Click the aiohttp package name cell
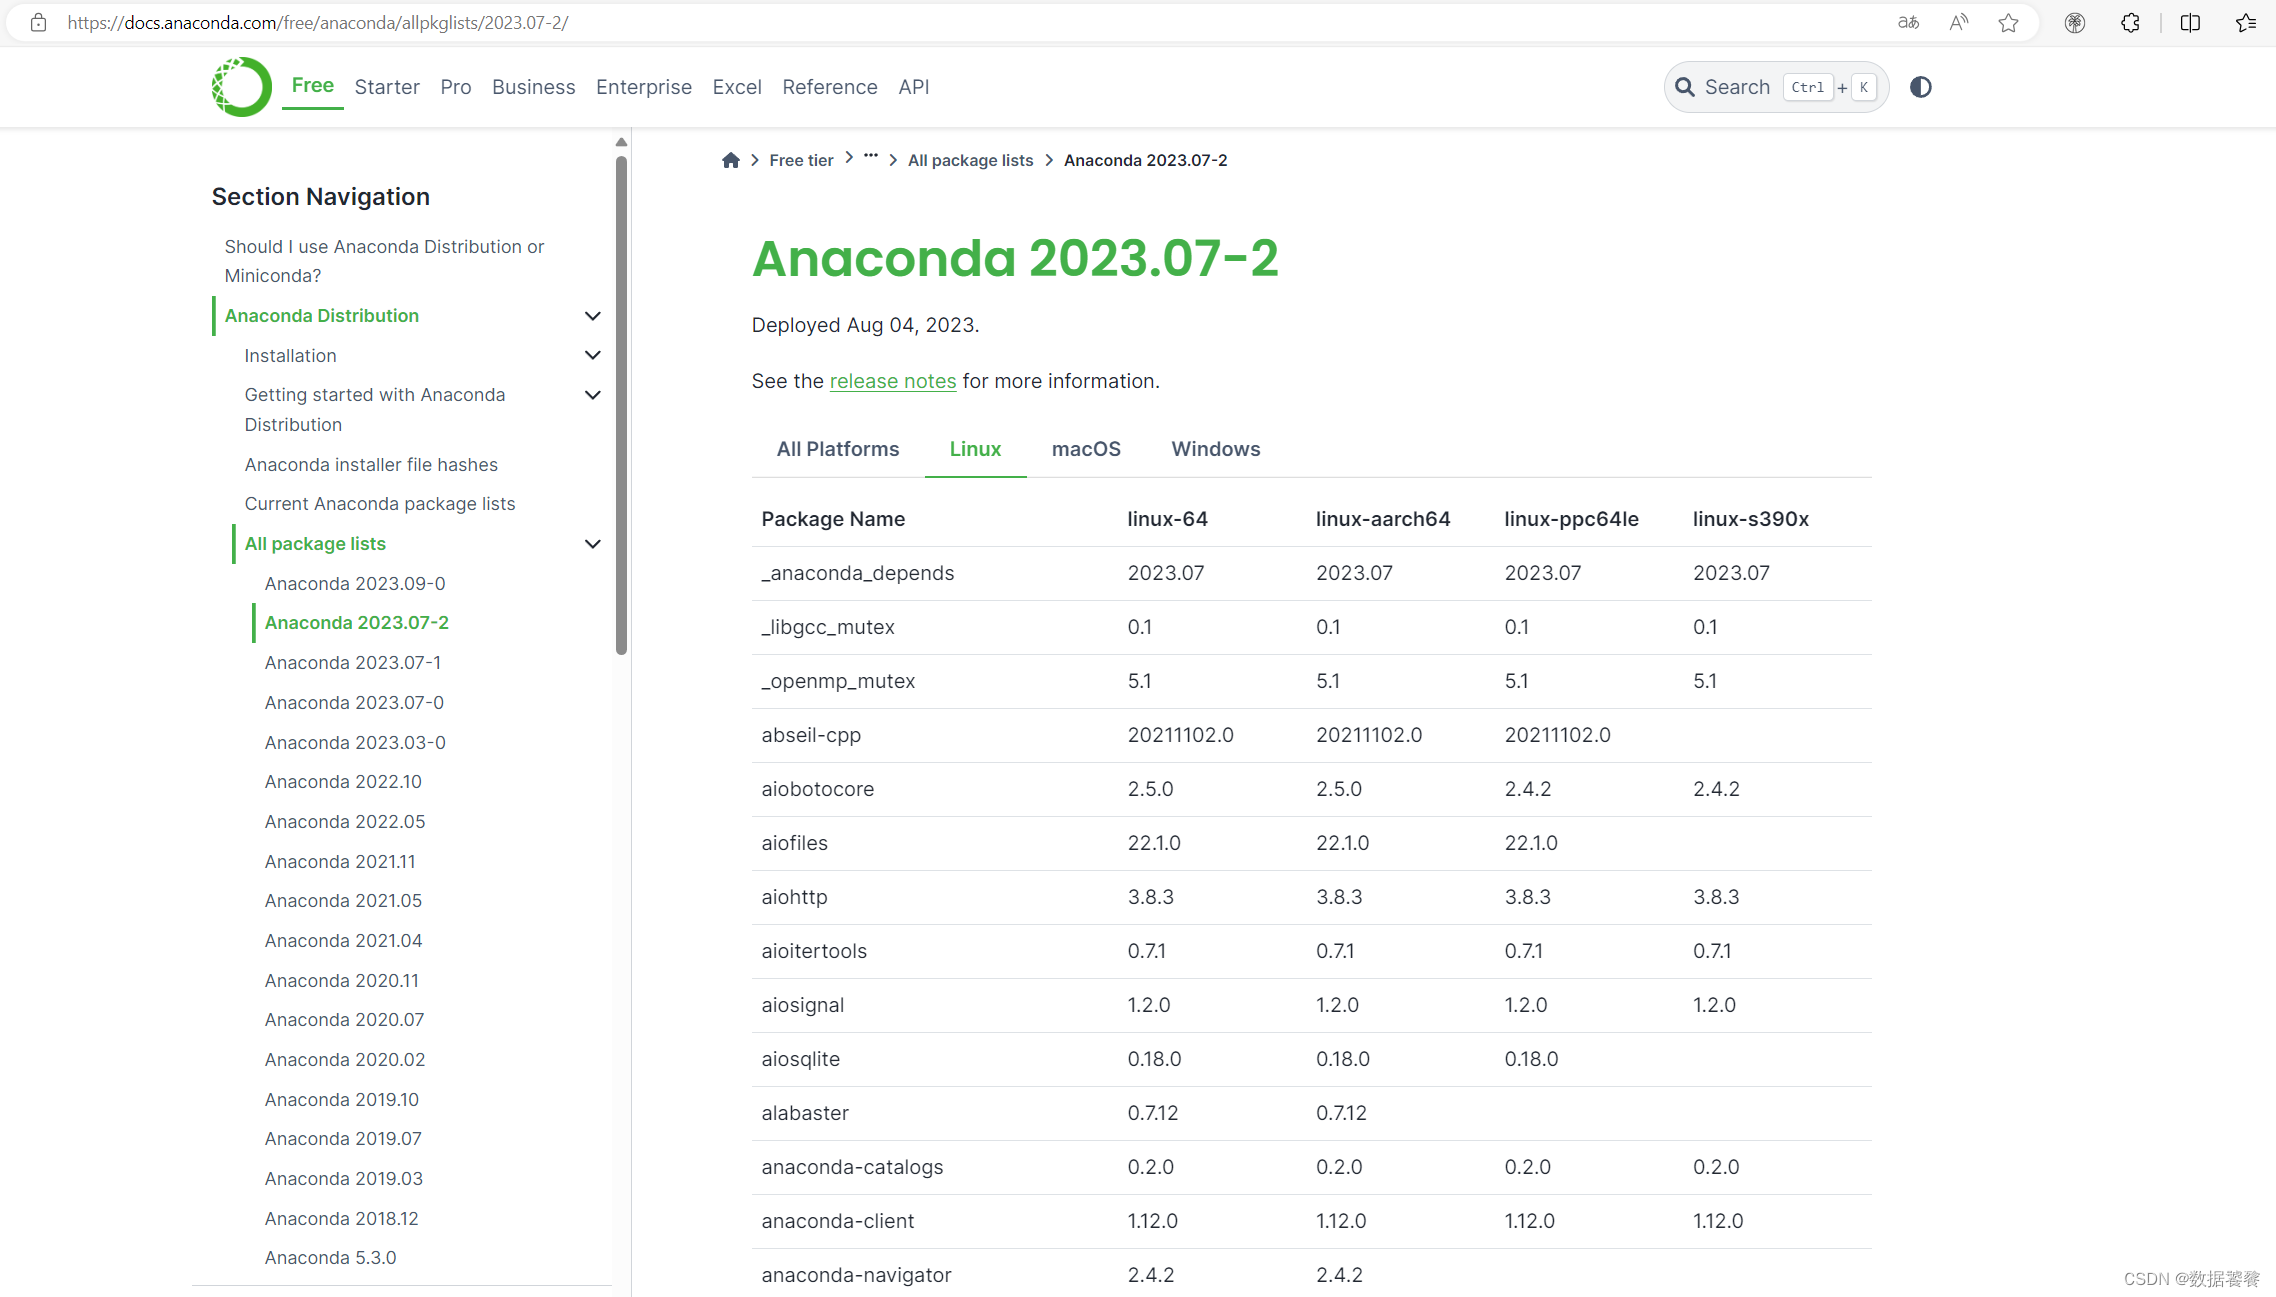Screen dimensions: 2276x1297 [x=794, y=897]
